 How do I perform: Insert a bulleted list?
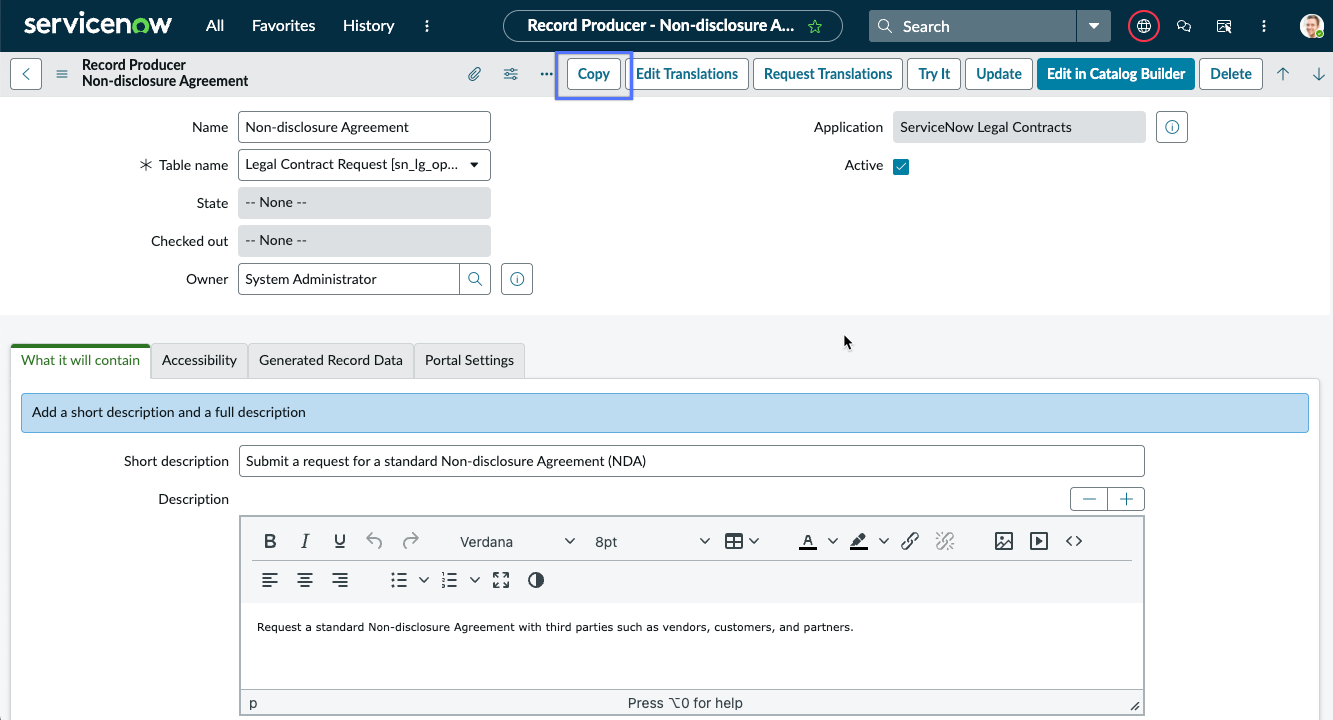coord(399,580)
